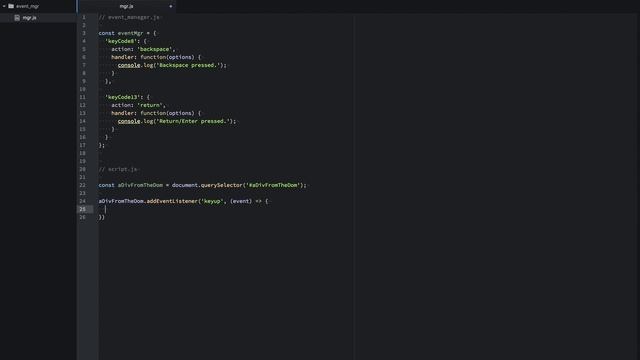This screenshot has height=360, width=640.
Task: Click the 'return' string on line 12
Action: [150, 105]
